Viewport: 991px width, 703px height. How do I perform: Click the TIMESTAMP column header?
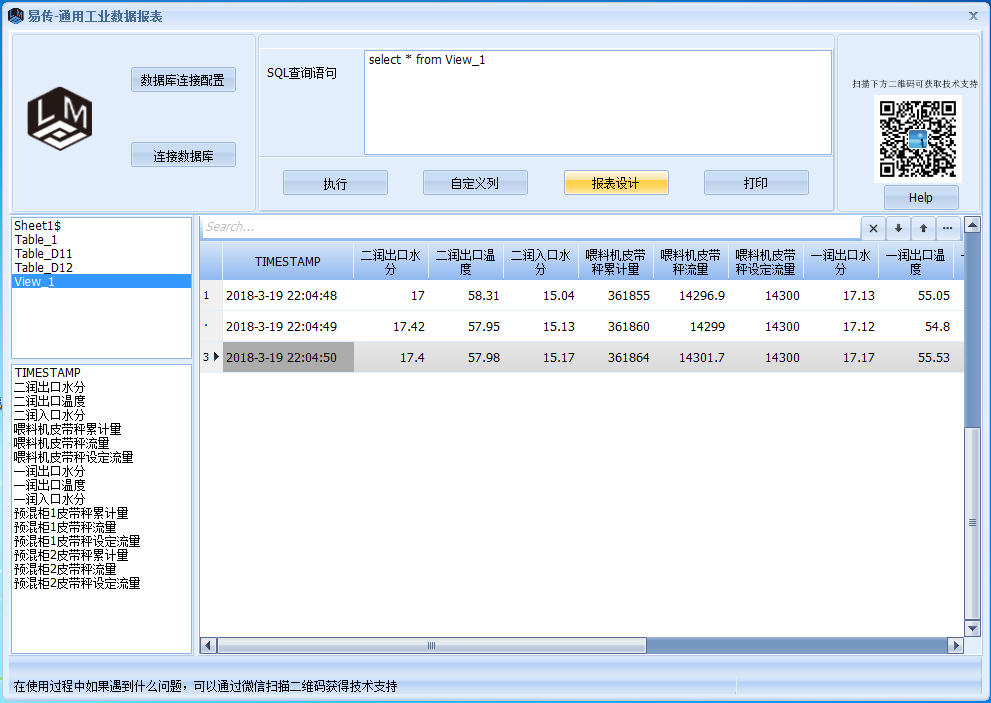[288, 262]
